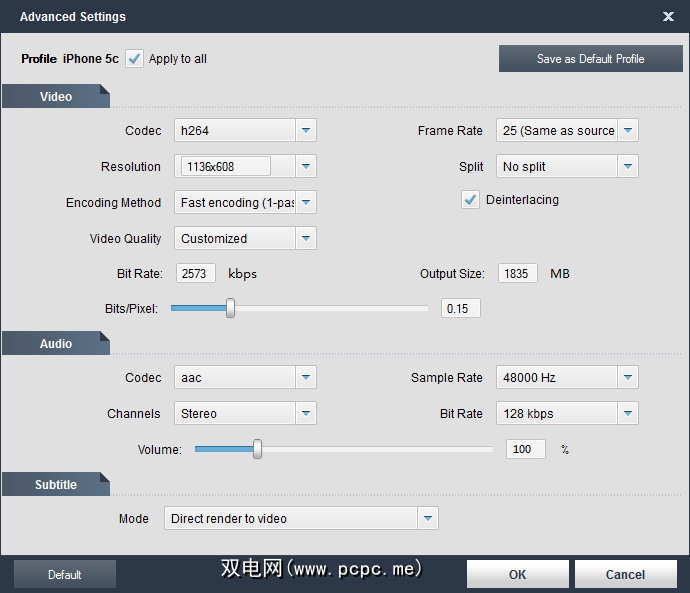
Task: Click the video Bit Rate input field
Action: point(196,274)
